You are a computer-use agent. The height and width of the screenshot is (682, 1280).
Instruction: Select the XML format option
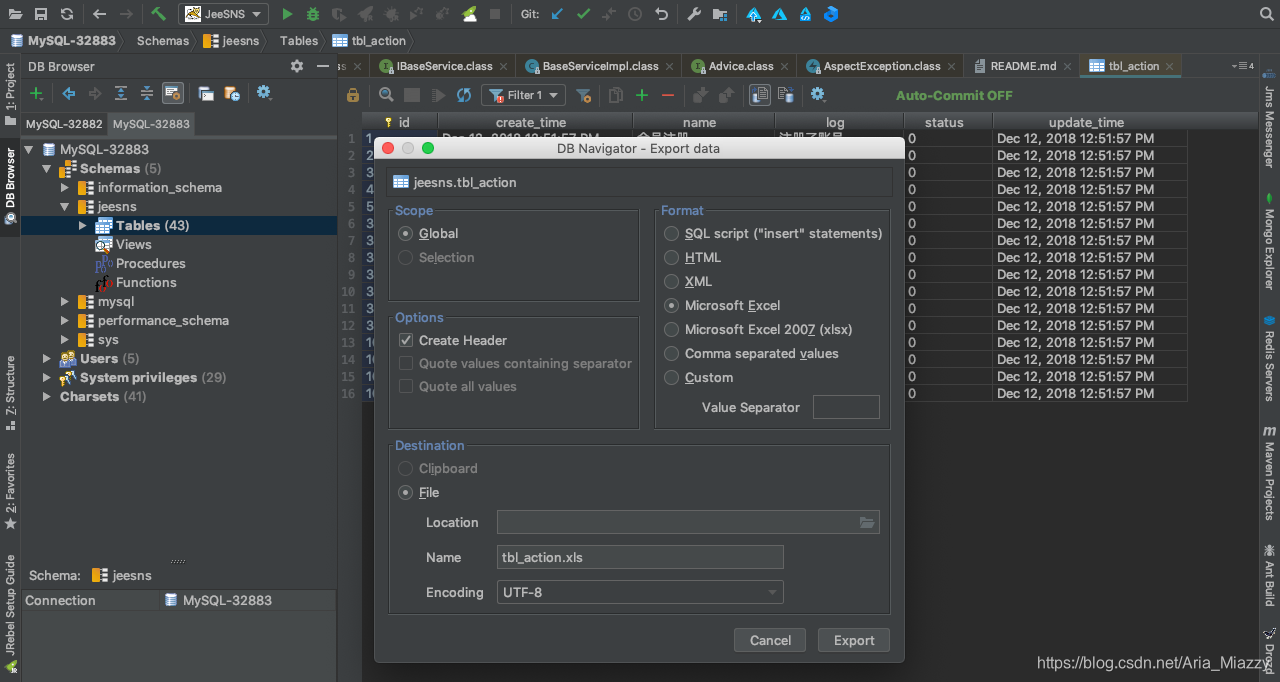[x=671, y=281]
